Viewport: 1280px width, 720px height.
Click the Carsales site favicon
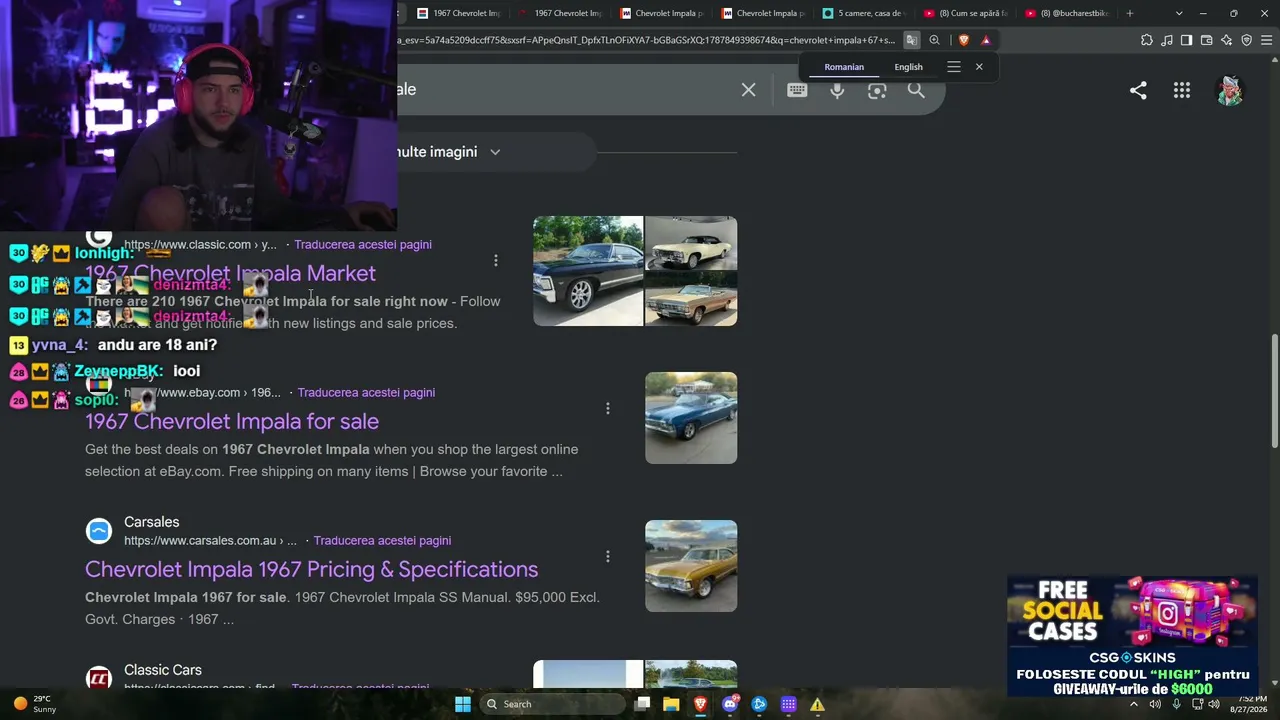[99, 531]
